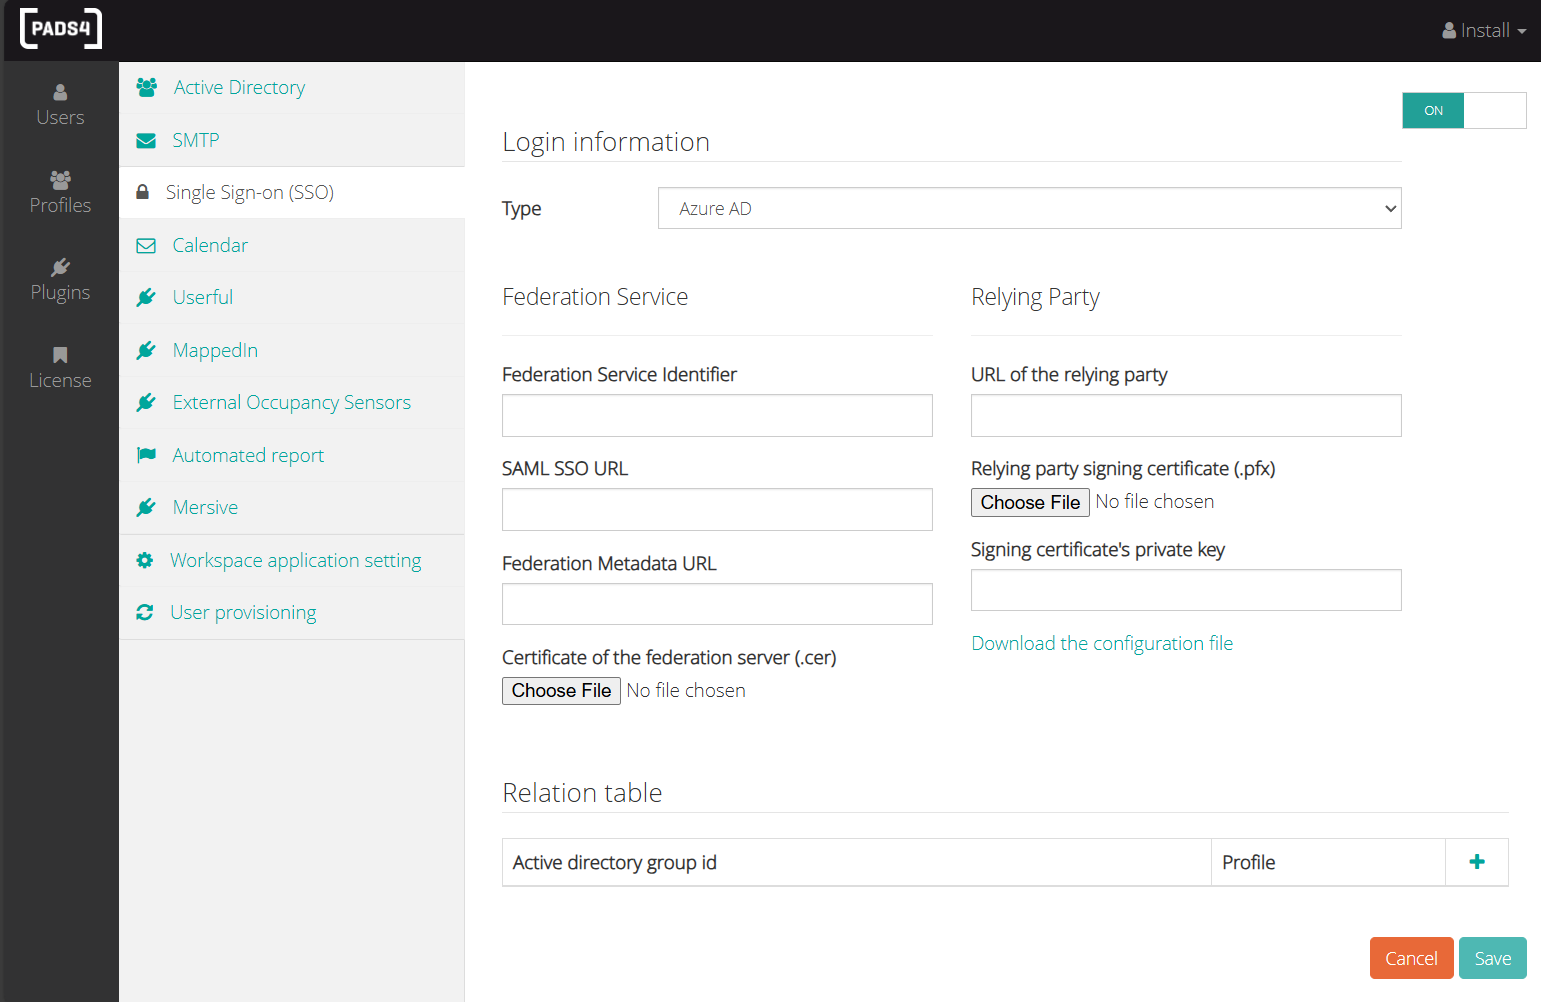Go to Plugins in left navigation
This screenshot has height=1002, width=1541.
[x=60, y=280]
